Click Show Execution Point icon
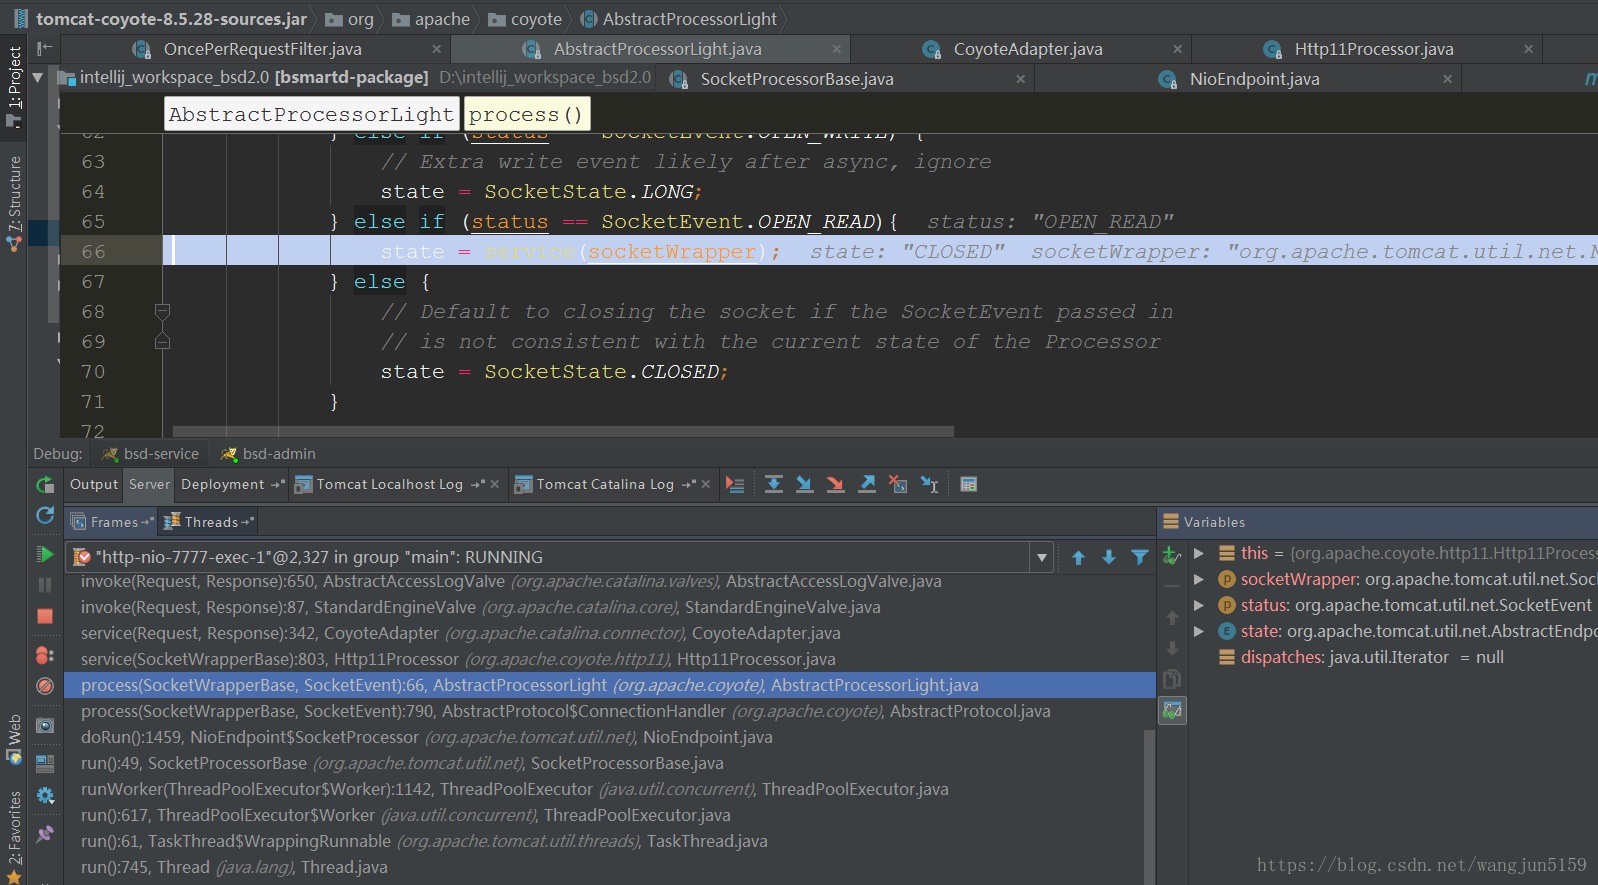This screenshot has height=885, width=1598. point(735,485)
